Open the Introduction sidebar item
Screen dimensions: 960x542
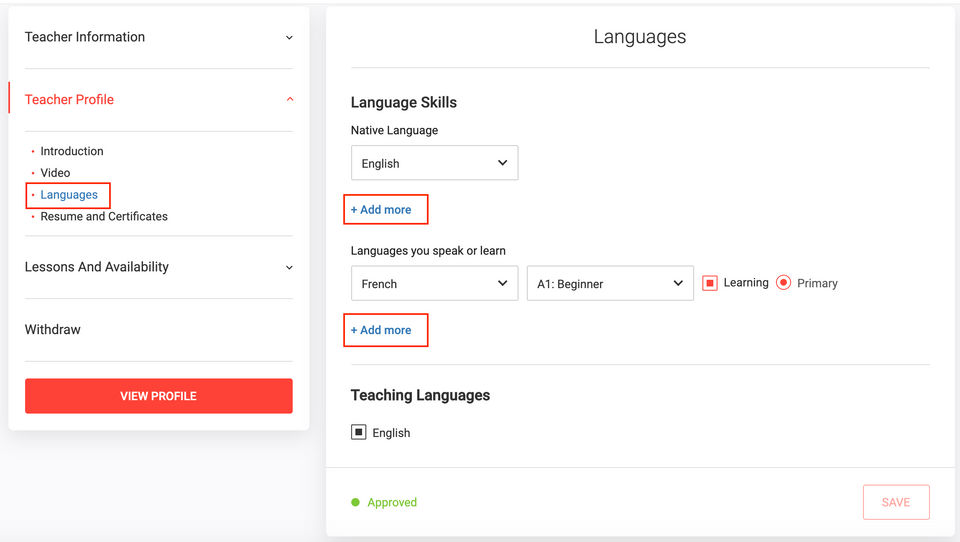[x=72, y=152]
